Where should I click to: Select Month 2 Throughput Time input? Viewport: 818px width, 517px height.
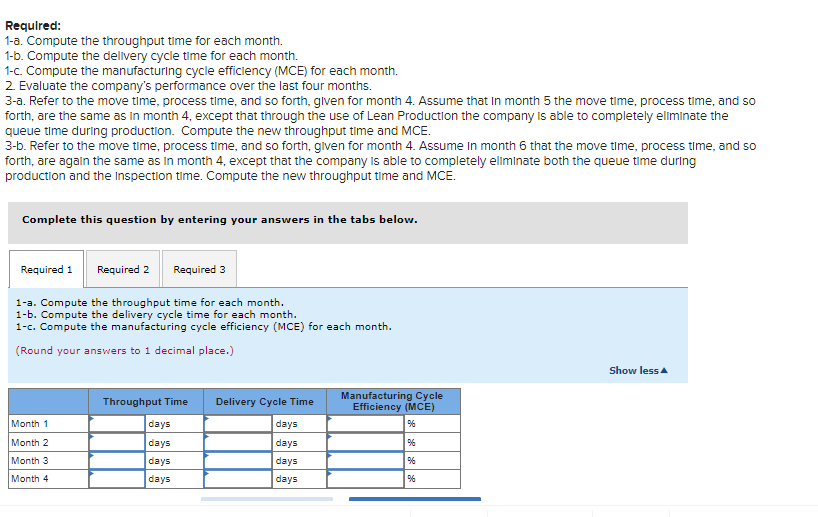click(117, 442)
